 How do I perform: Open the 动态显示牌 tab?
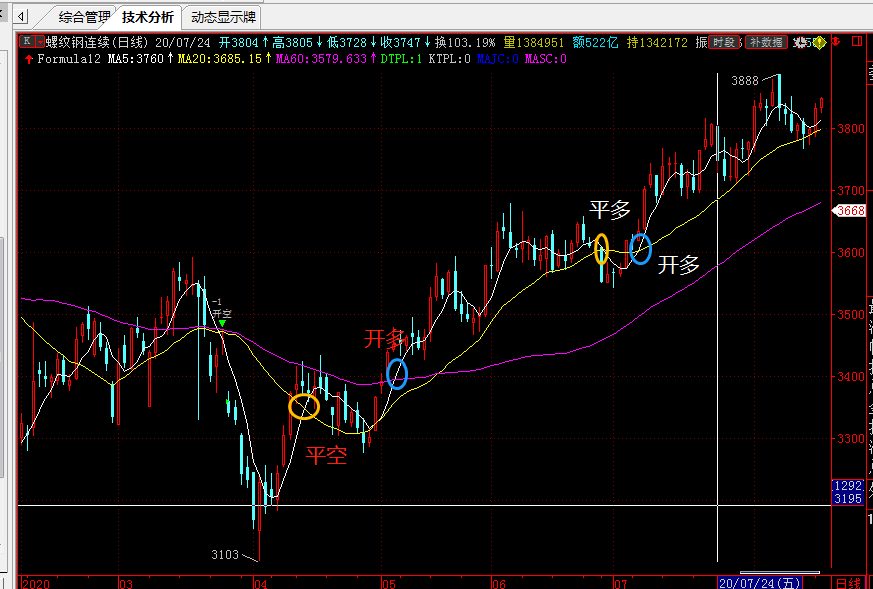(223, 17)
